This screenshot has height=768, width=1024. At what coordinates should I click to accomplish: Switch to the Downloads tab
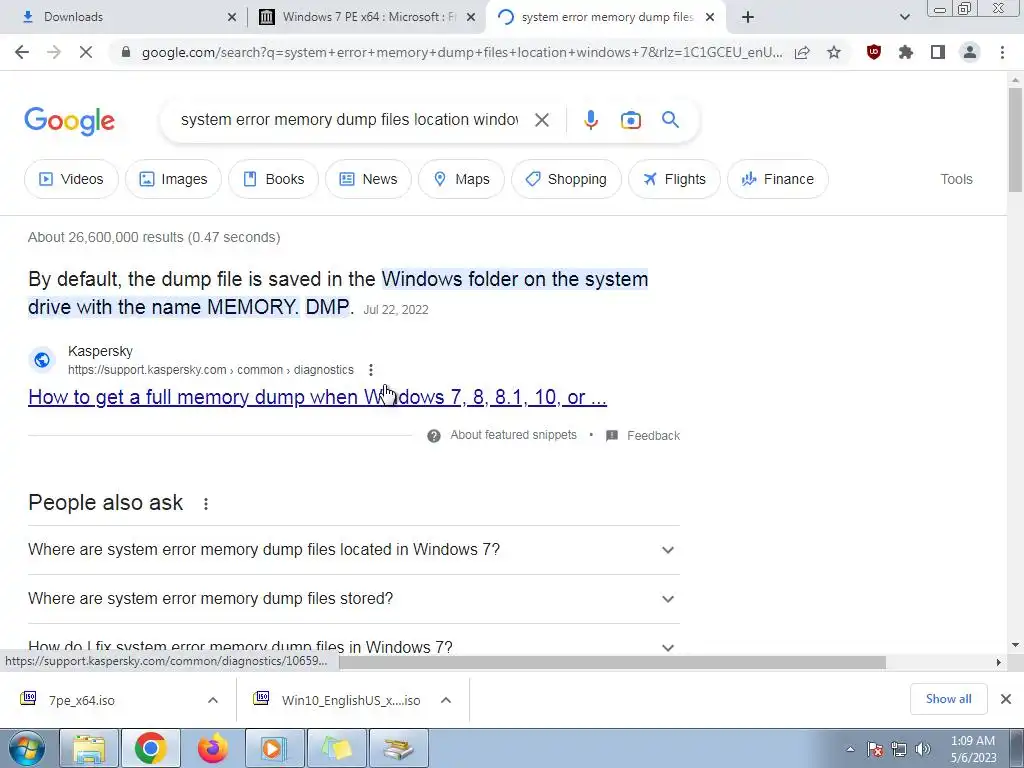click(124, 17)
